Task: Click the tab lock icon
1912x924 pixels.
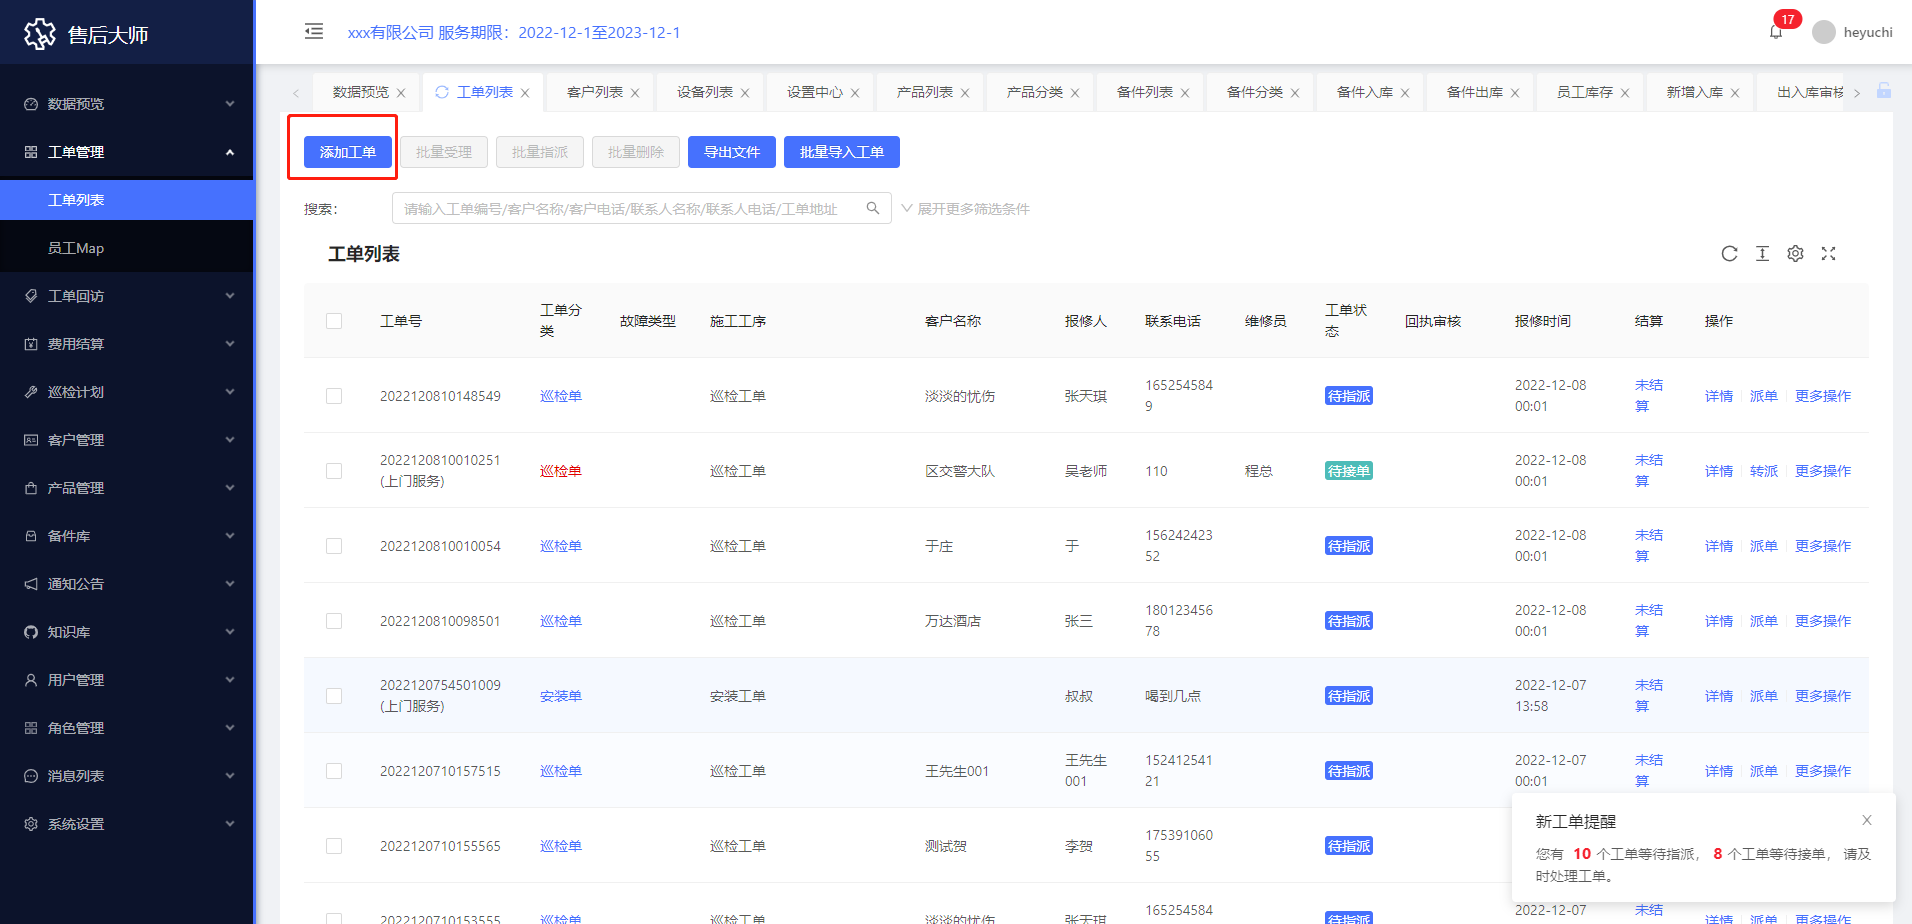Action: pyautogui.click(x=1884, y=91)
